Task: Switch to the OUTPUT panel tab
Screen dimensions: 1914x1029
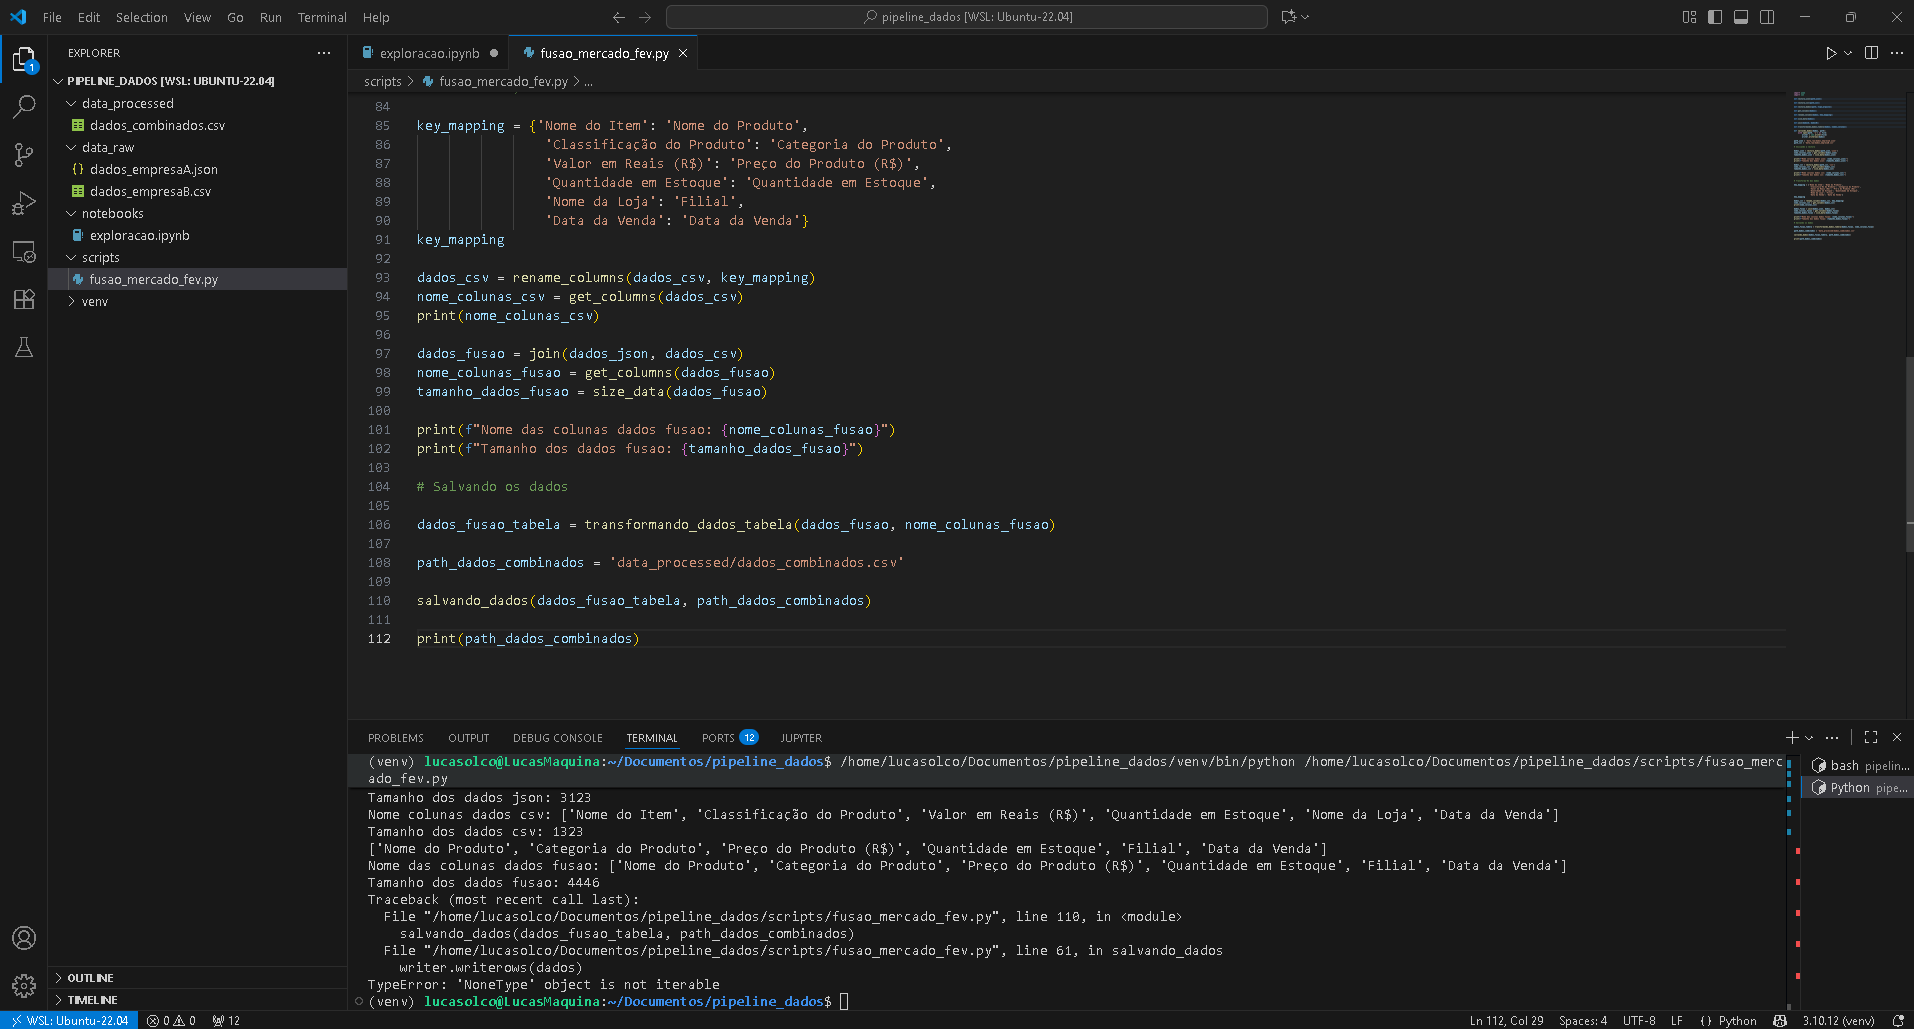Action: [469, 738]
